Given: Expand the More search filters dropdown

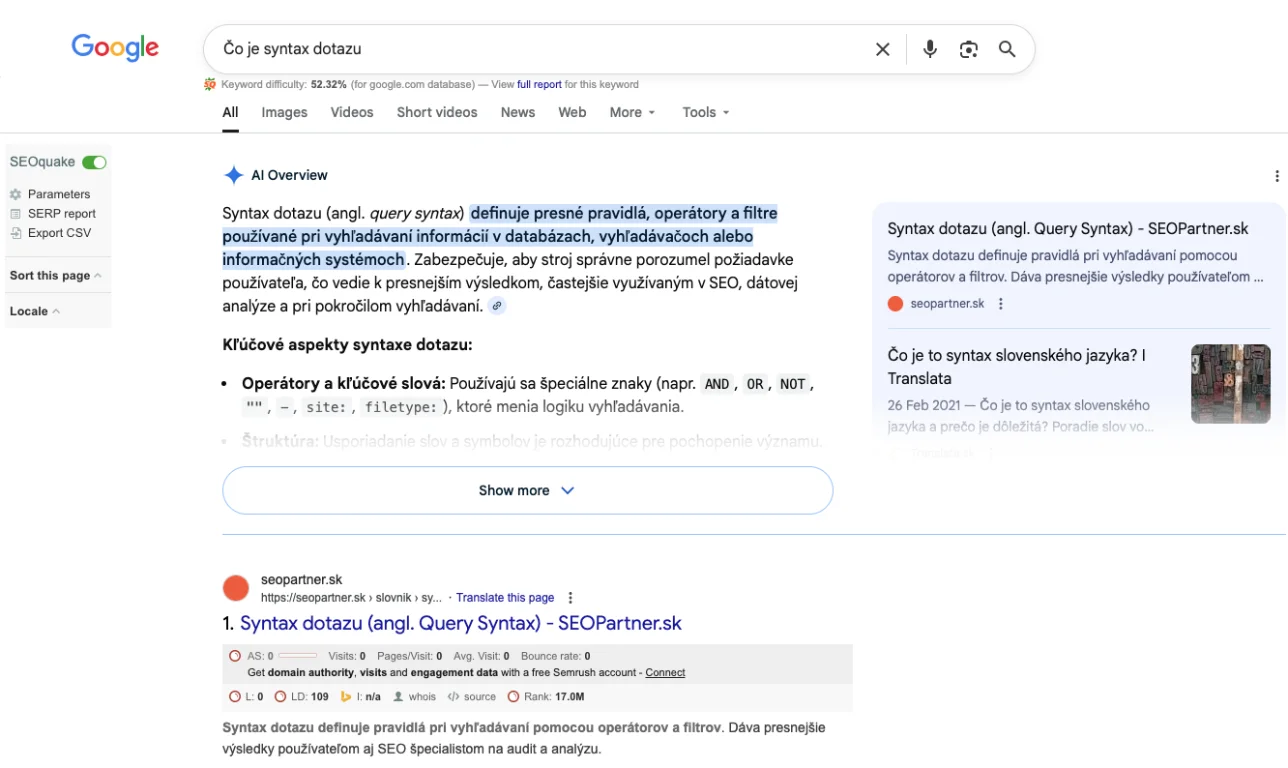Looking at the screenshot, I should [x=632, y=112].
